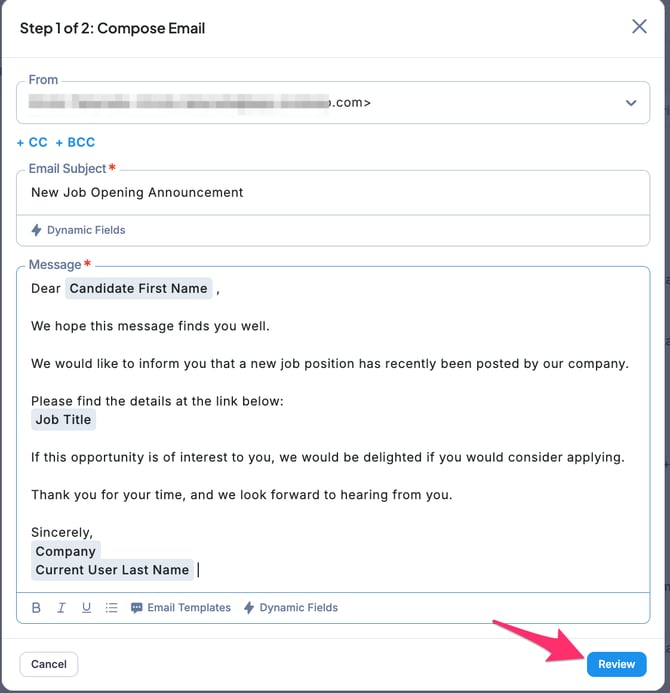Select the Current User Last Name chip
The height and width of the screenshot is (693, 670).
112,570
